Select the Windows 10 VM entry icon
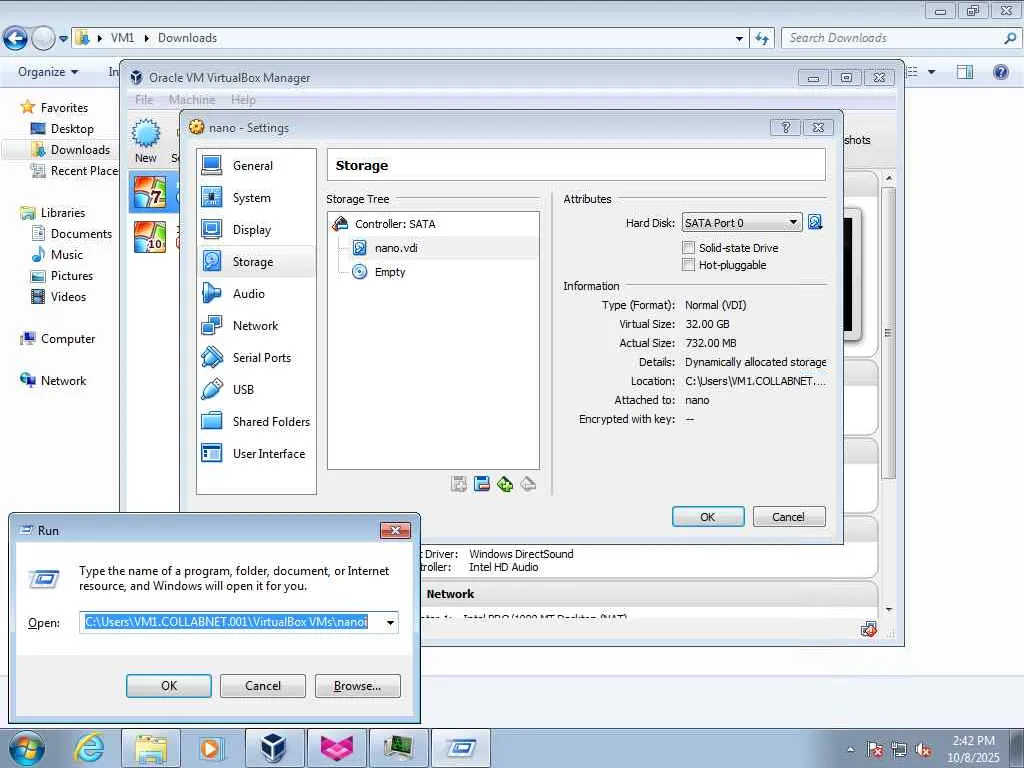Viewport: 1024px width, 768px height. pos(150,236)
